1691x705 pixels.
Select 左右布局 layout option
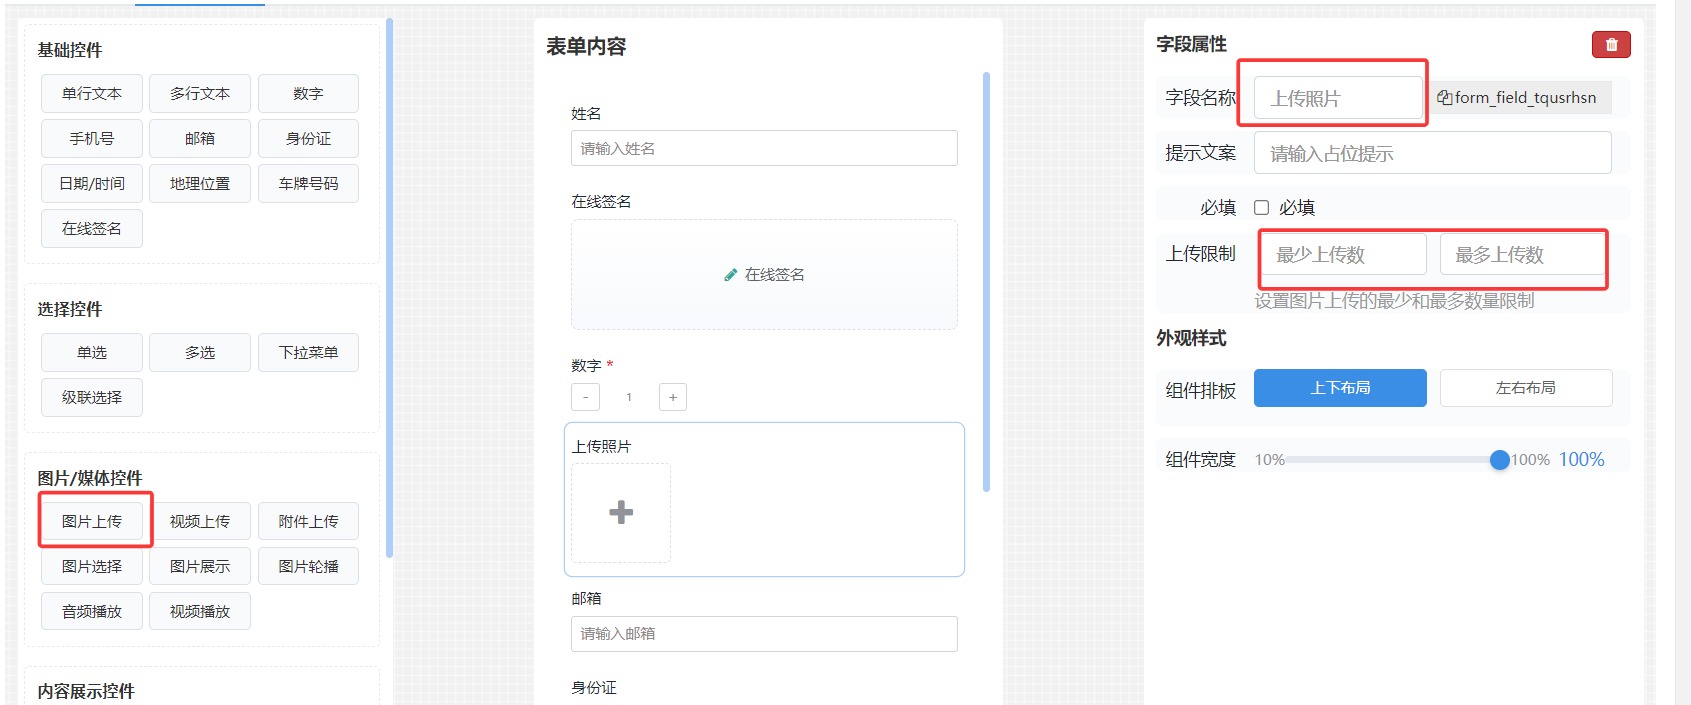pyautogui.click(x=1526, y=388)
